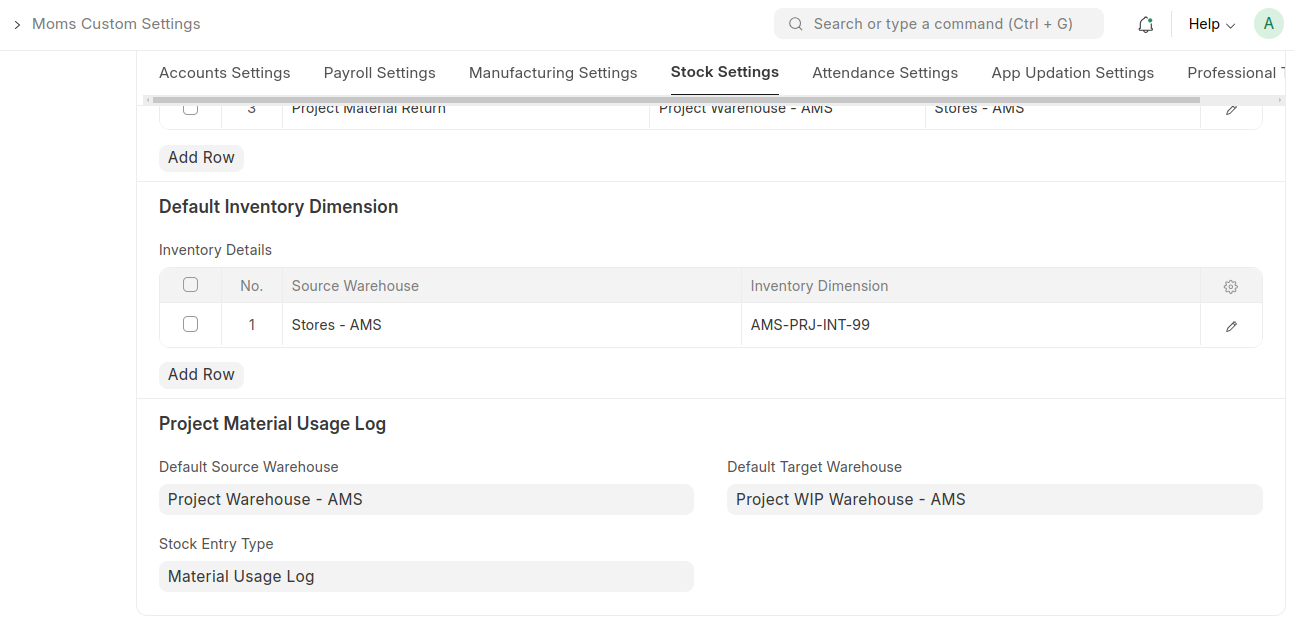This screenshot has height=637, width=1294.
Task: Add Row to the Inventory Details table
Action: click(201, 374)
